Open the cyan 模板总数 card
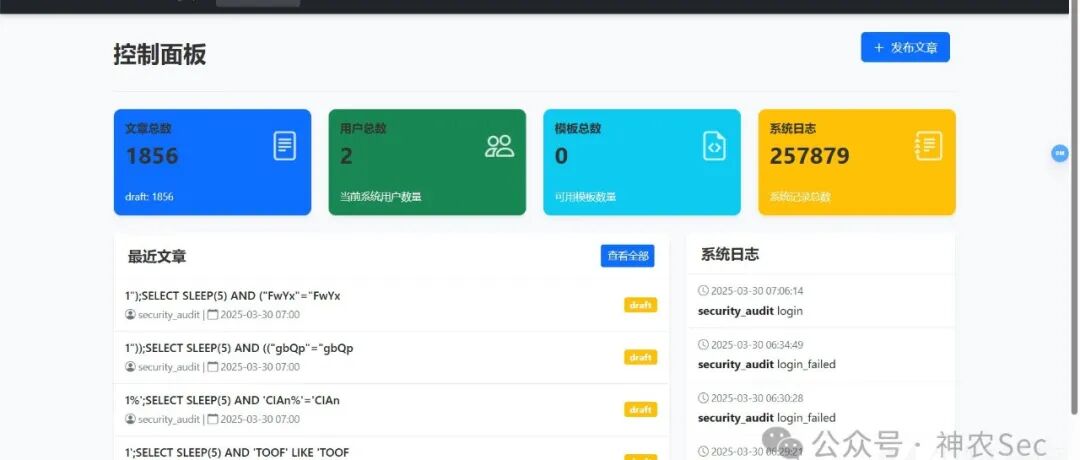The height and width of the screenshot is (460, 1080). (x=642, y=162)
